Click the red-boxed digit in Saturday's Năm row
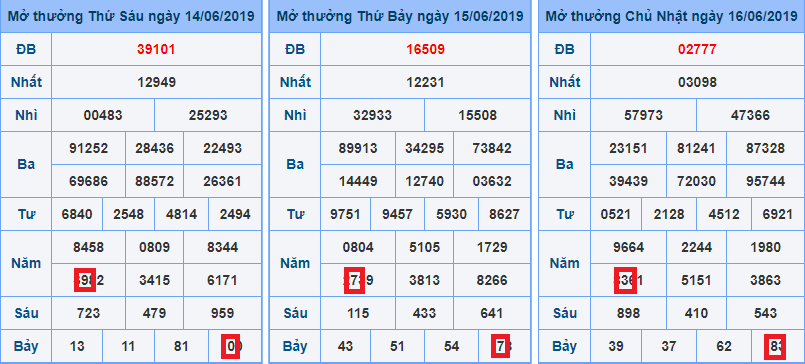This screenshot has width=805, height=364. (354, 280)
